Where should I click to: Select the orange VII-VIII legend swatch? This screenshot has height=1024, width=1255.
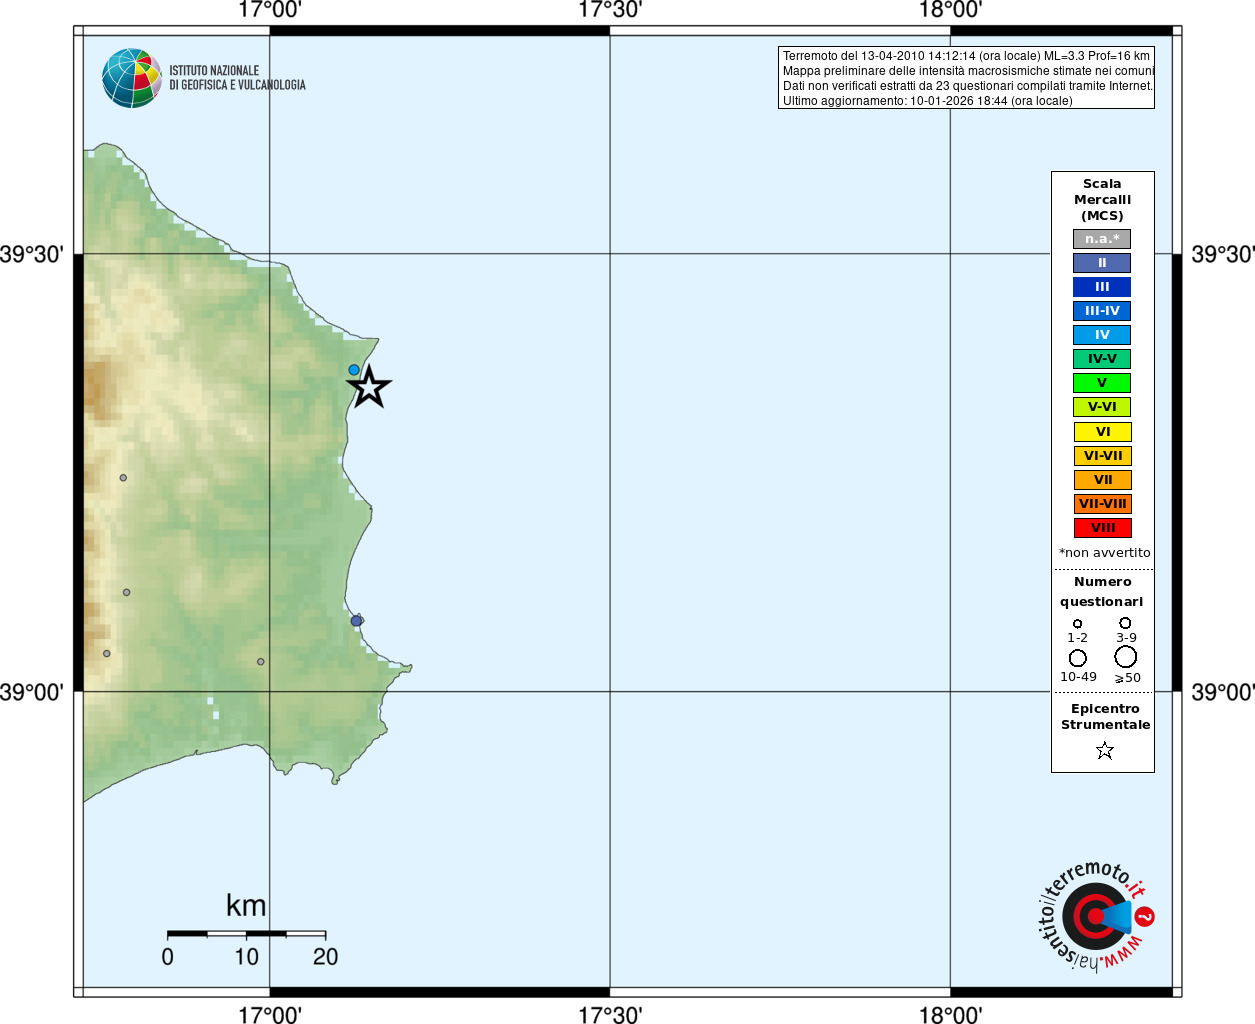1102,504
